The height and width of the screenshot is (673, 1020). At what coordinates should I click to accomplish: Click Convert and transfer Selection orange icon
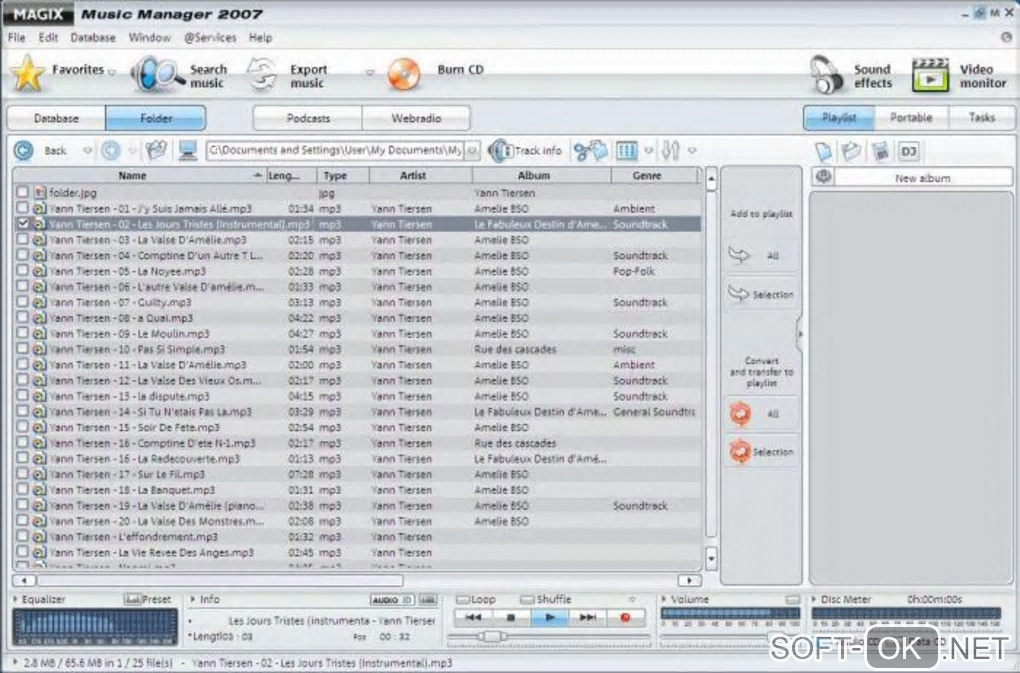click(740, 451)
